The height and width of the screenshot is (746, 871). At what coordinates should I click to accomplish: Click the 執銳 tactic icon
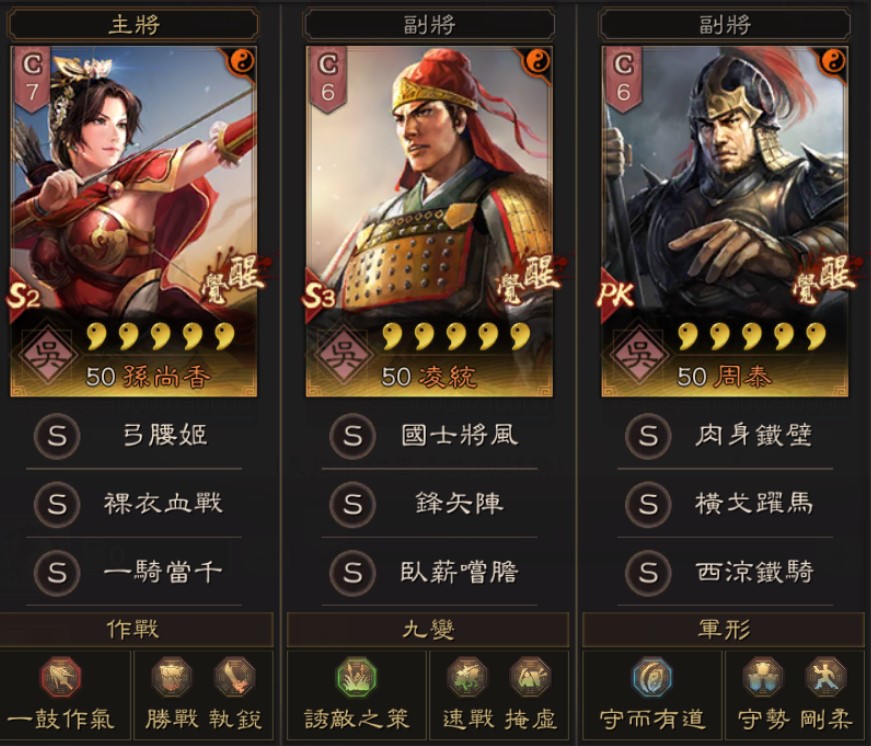[x=234, y=677]
